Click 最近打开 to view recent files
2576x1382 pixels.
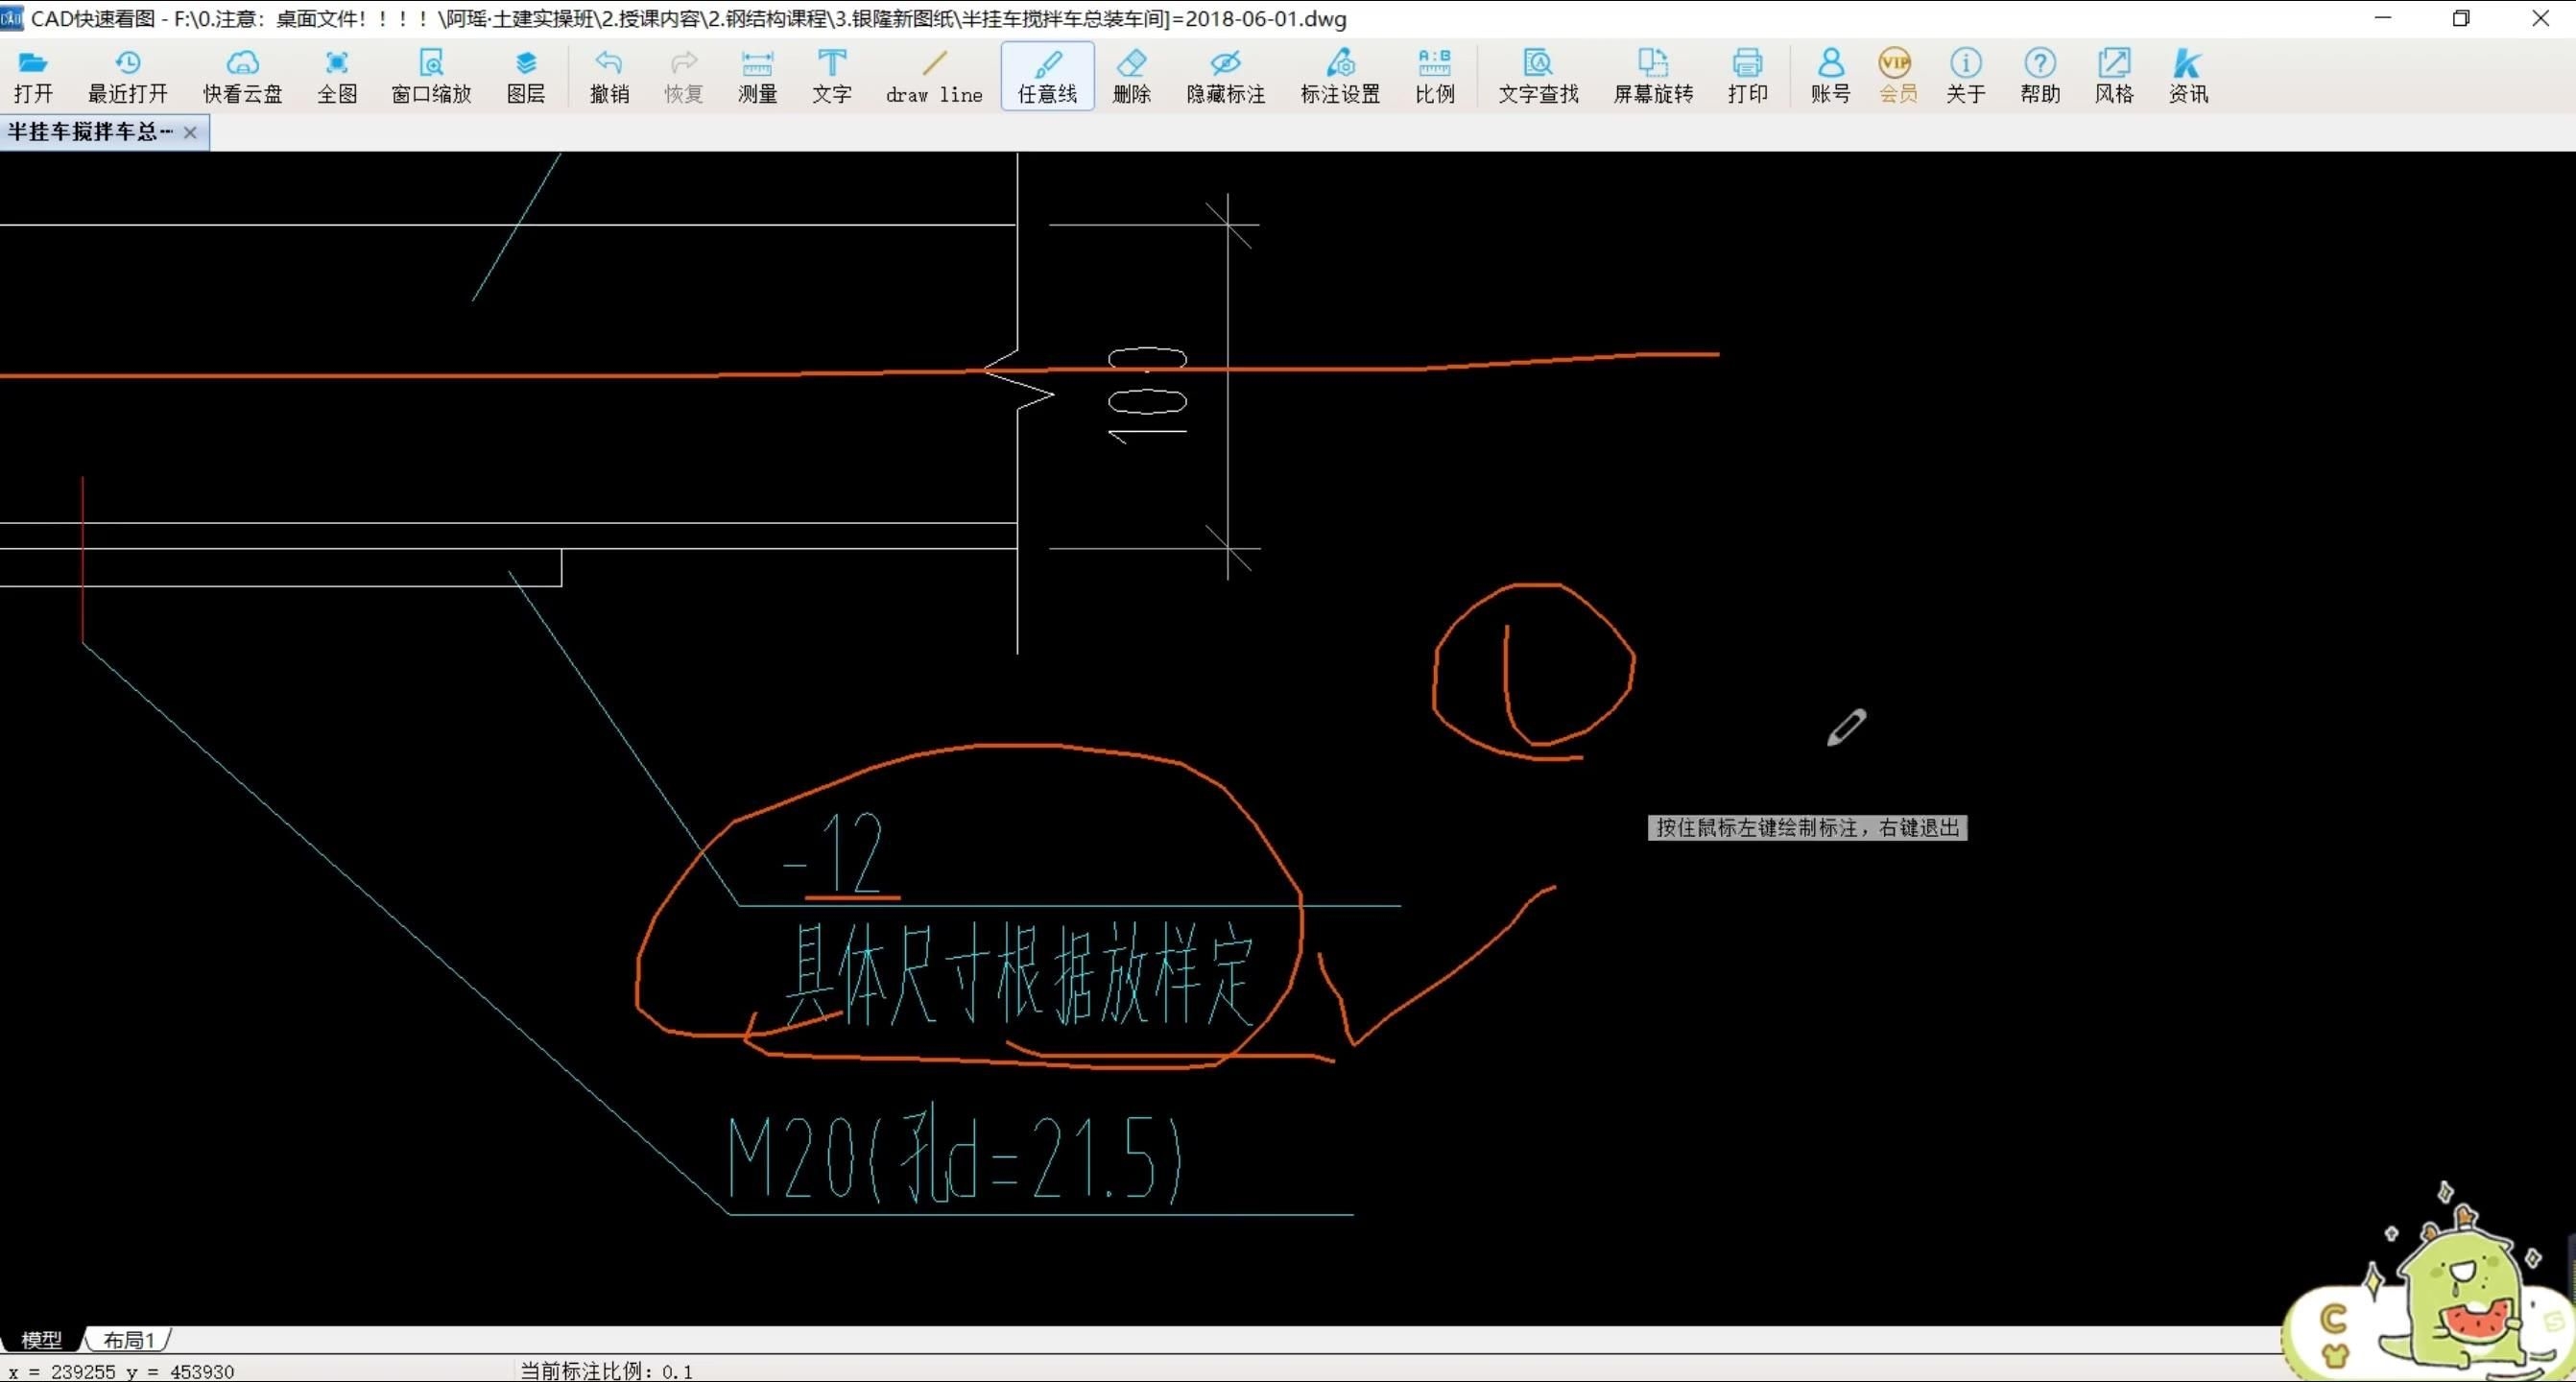coord(127,75)
